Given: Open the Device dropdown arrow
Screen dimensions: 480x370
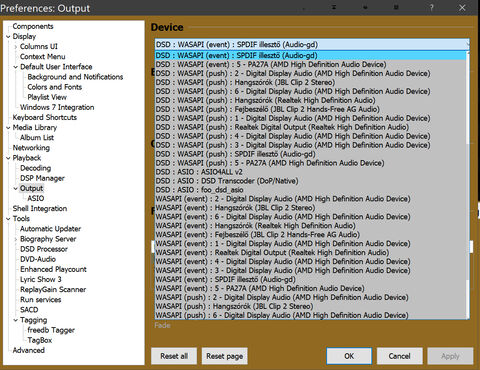Looking at the screenshot, I should 468,44.
